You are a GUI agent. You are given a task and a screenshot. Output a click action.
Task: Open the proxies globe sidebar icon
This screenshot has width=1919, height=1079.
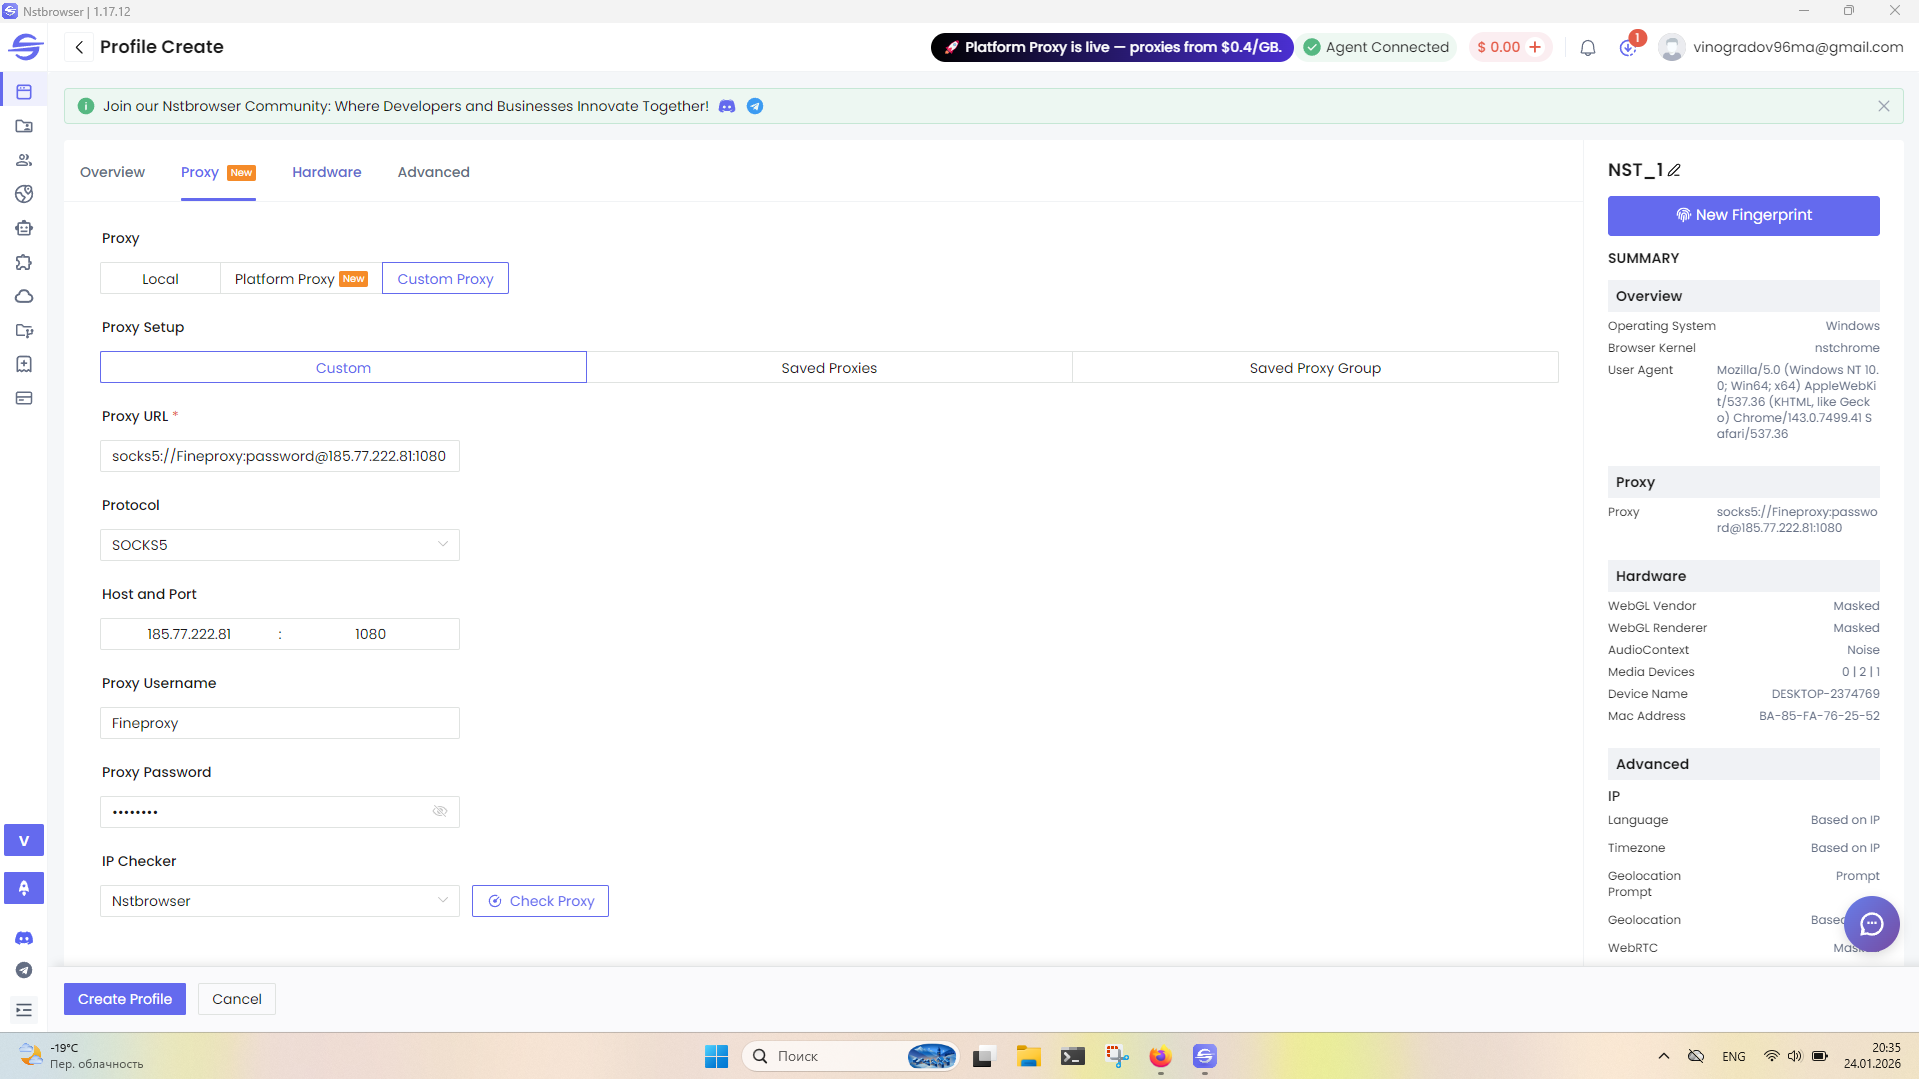[24, 194]
